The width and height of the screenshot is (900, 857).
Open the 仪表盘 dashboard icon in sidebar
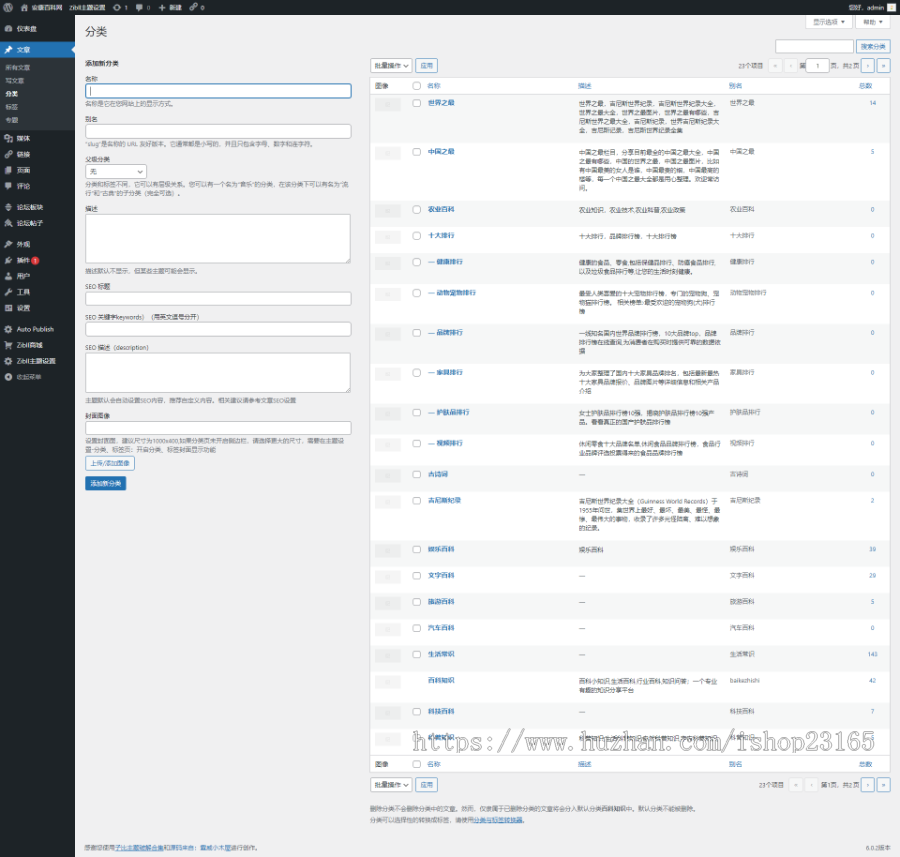[8, 29]
